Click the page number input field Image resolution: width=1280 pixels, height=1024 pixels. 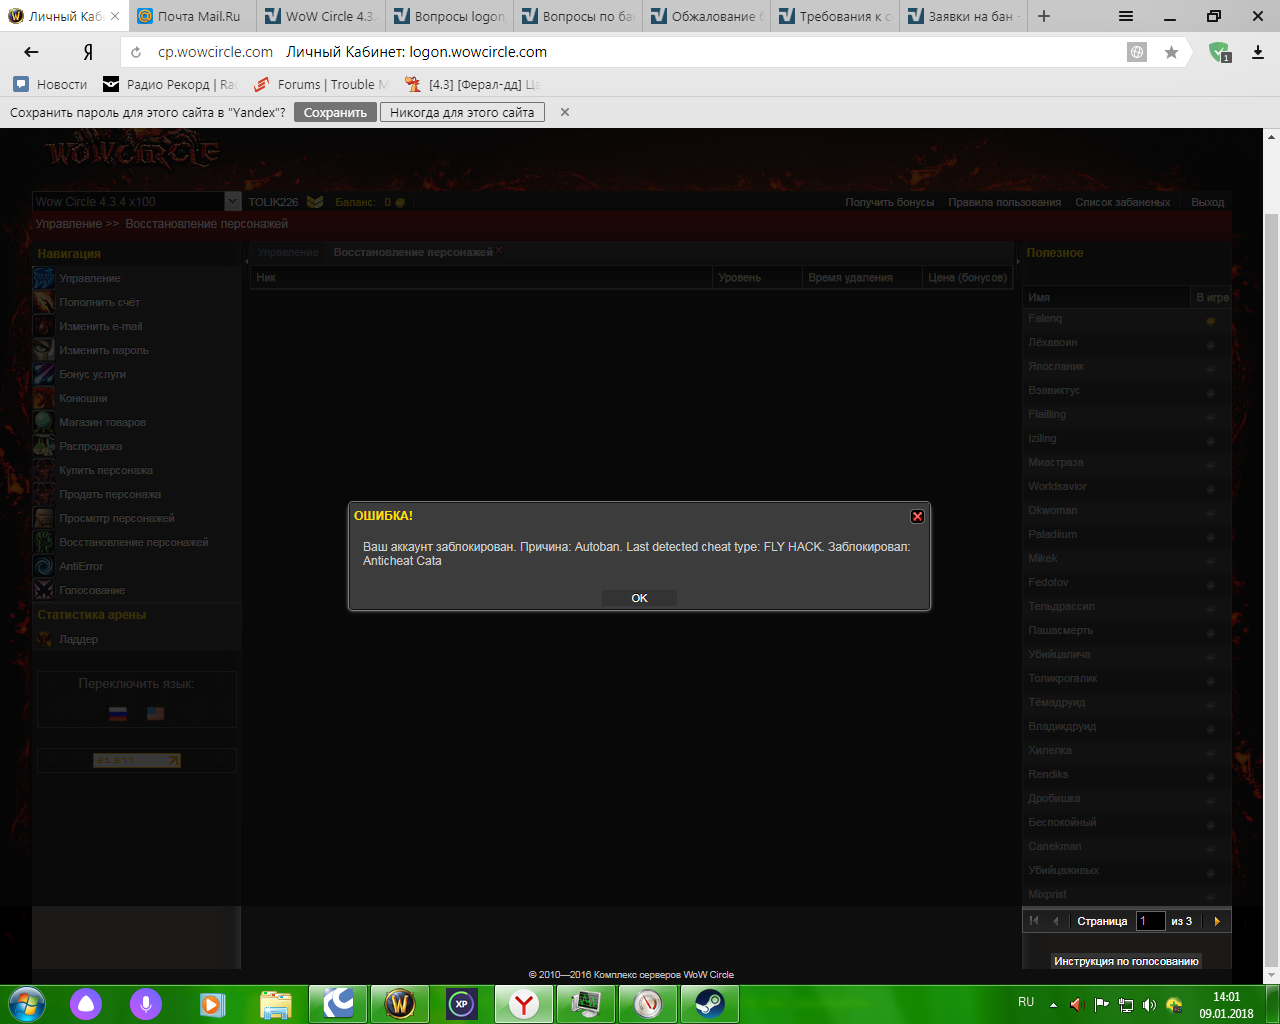tap(1150, 921)
